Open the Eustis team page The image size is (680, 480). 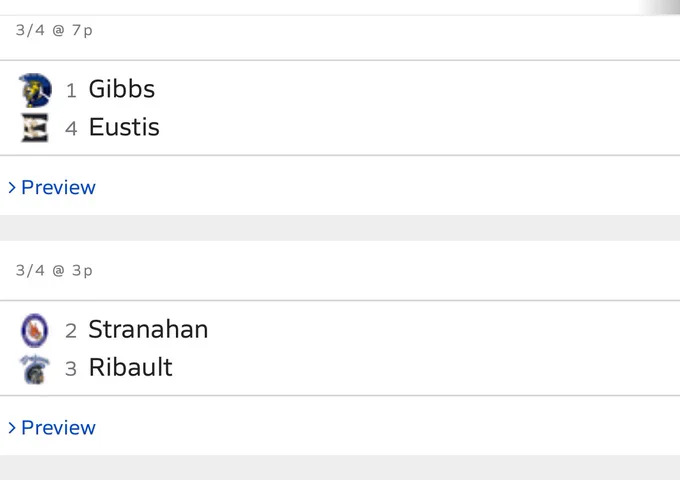tap(124, 127)
